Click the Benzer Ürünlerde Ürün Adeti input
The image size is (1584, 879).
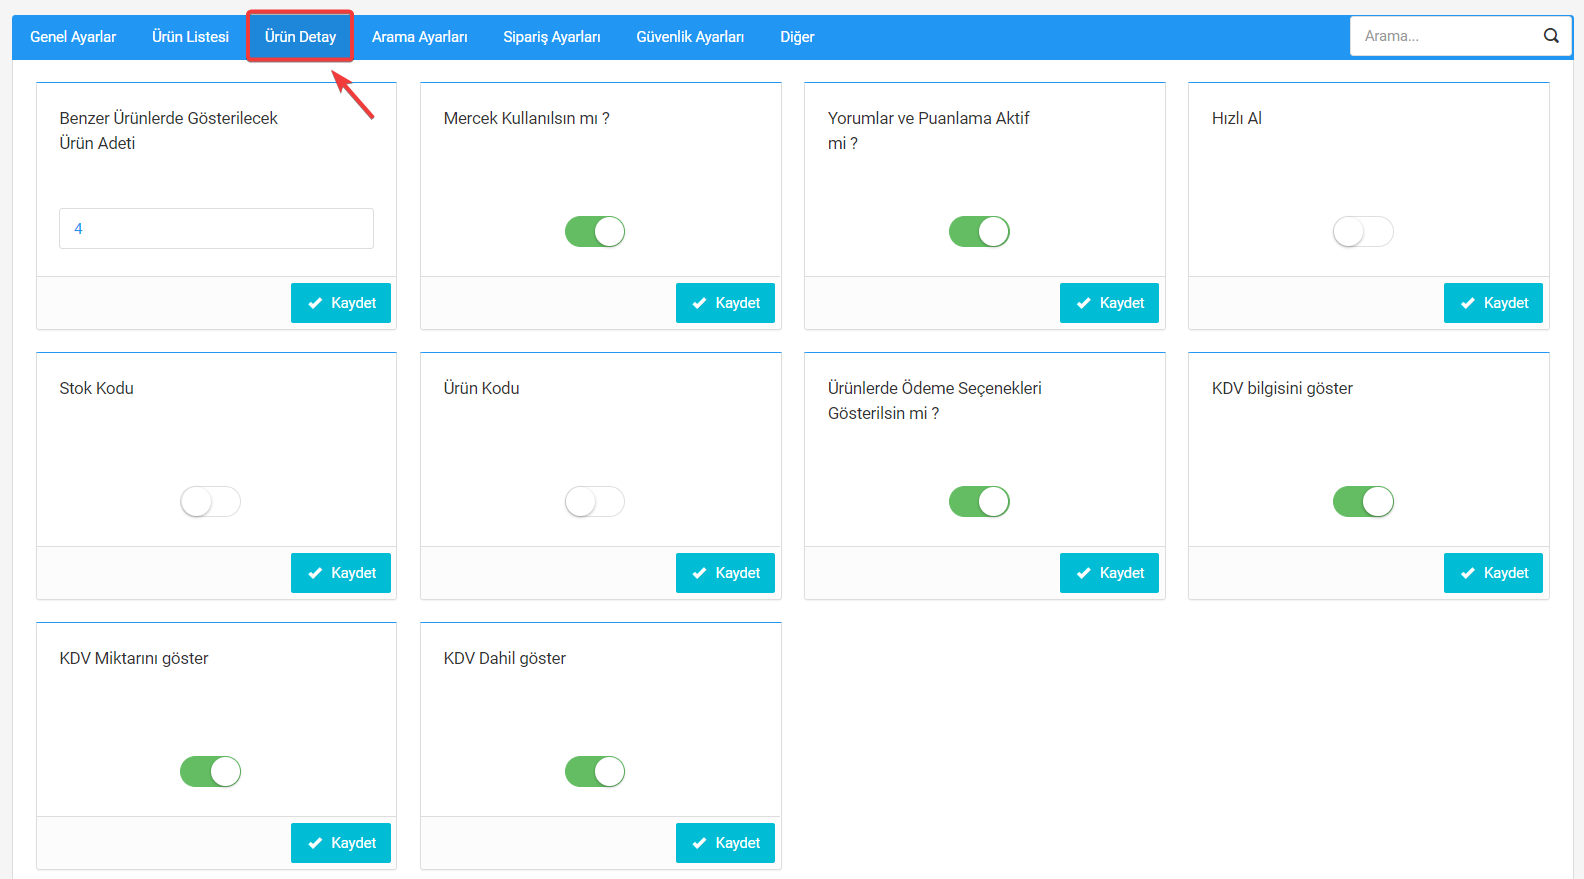(216, 228)
